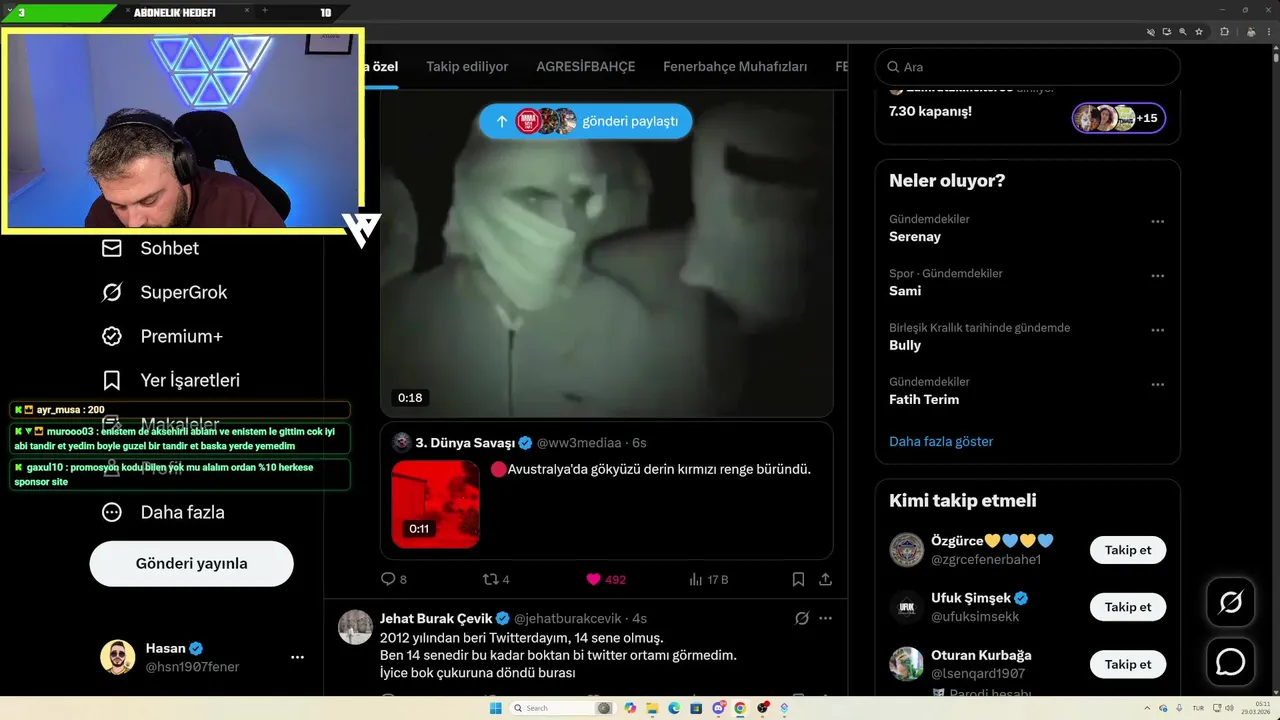Open Ufuk Şimşek's profile avatar

pos(906,607)
